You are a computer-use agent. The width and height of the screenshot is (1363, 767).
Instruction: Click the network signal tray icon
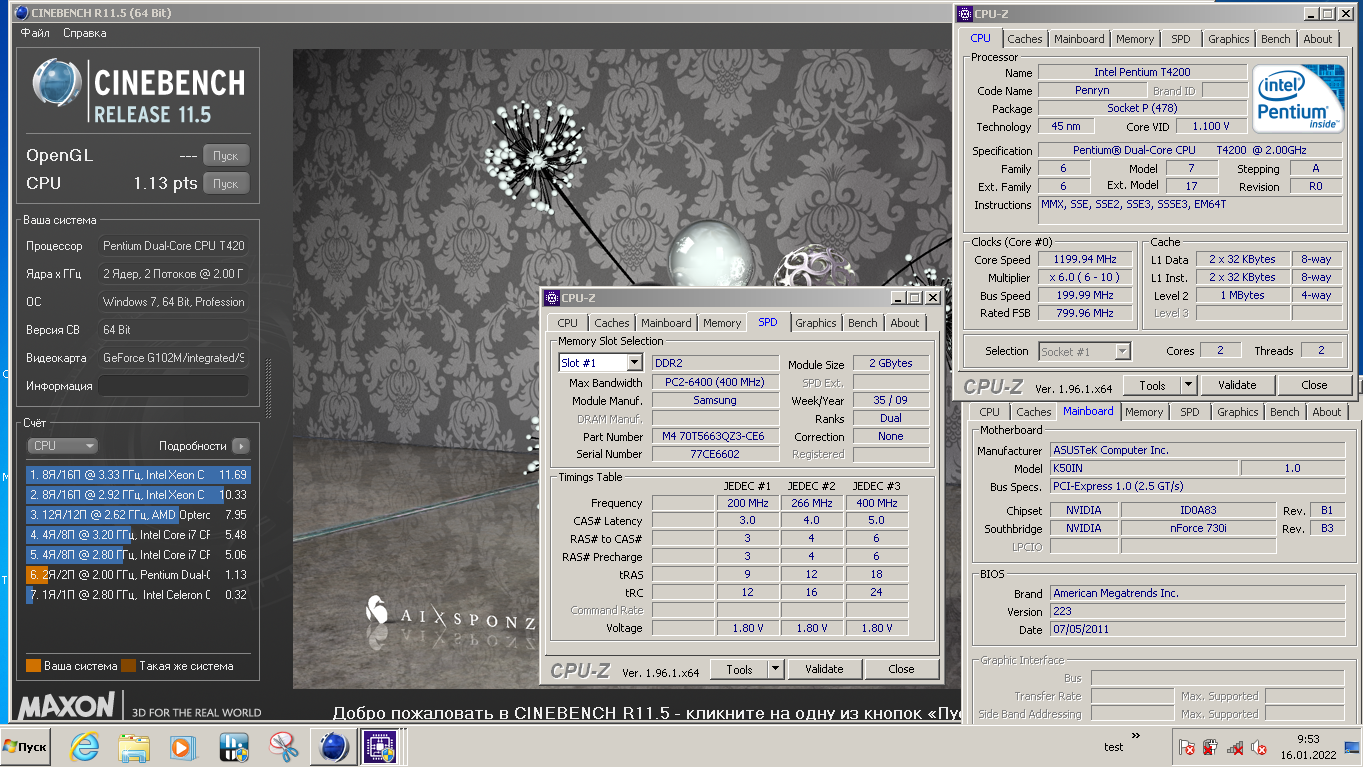1236,747
